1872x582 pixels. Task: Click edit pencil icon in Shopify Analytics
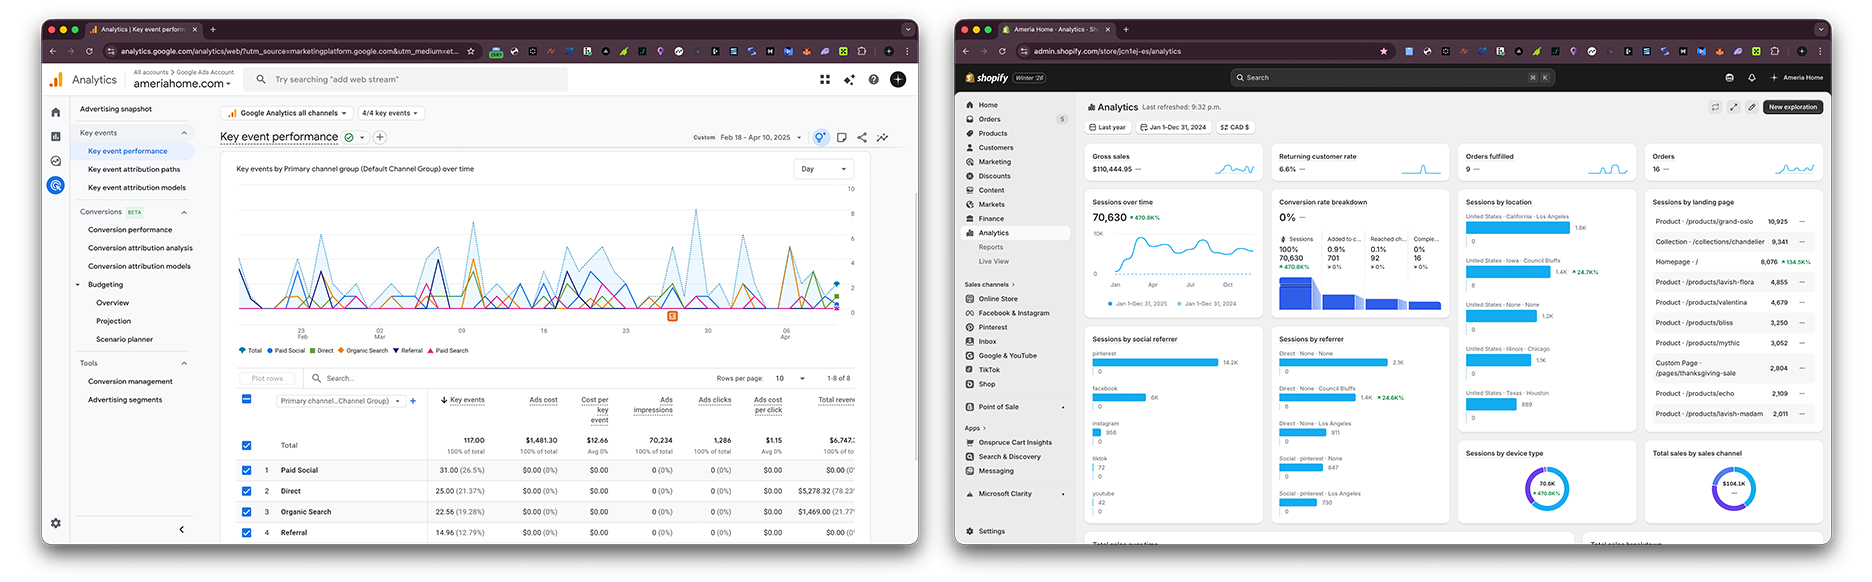[1752, 107]
